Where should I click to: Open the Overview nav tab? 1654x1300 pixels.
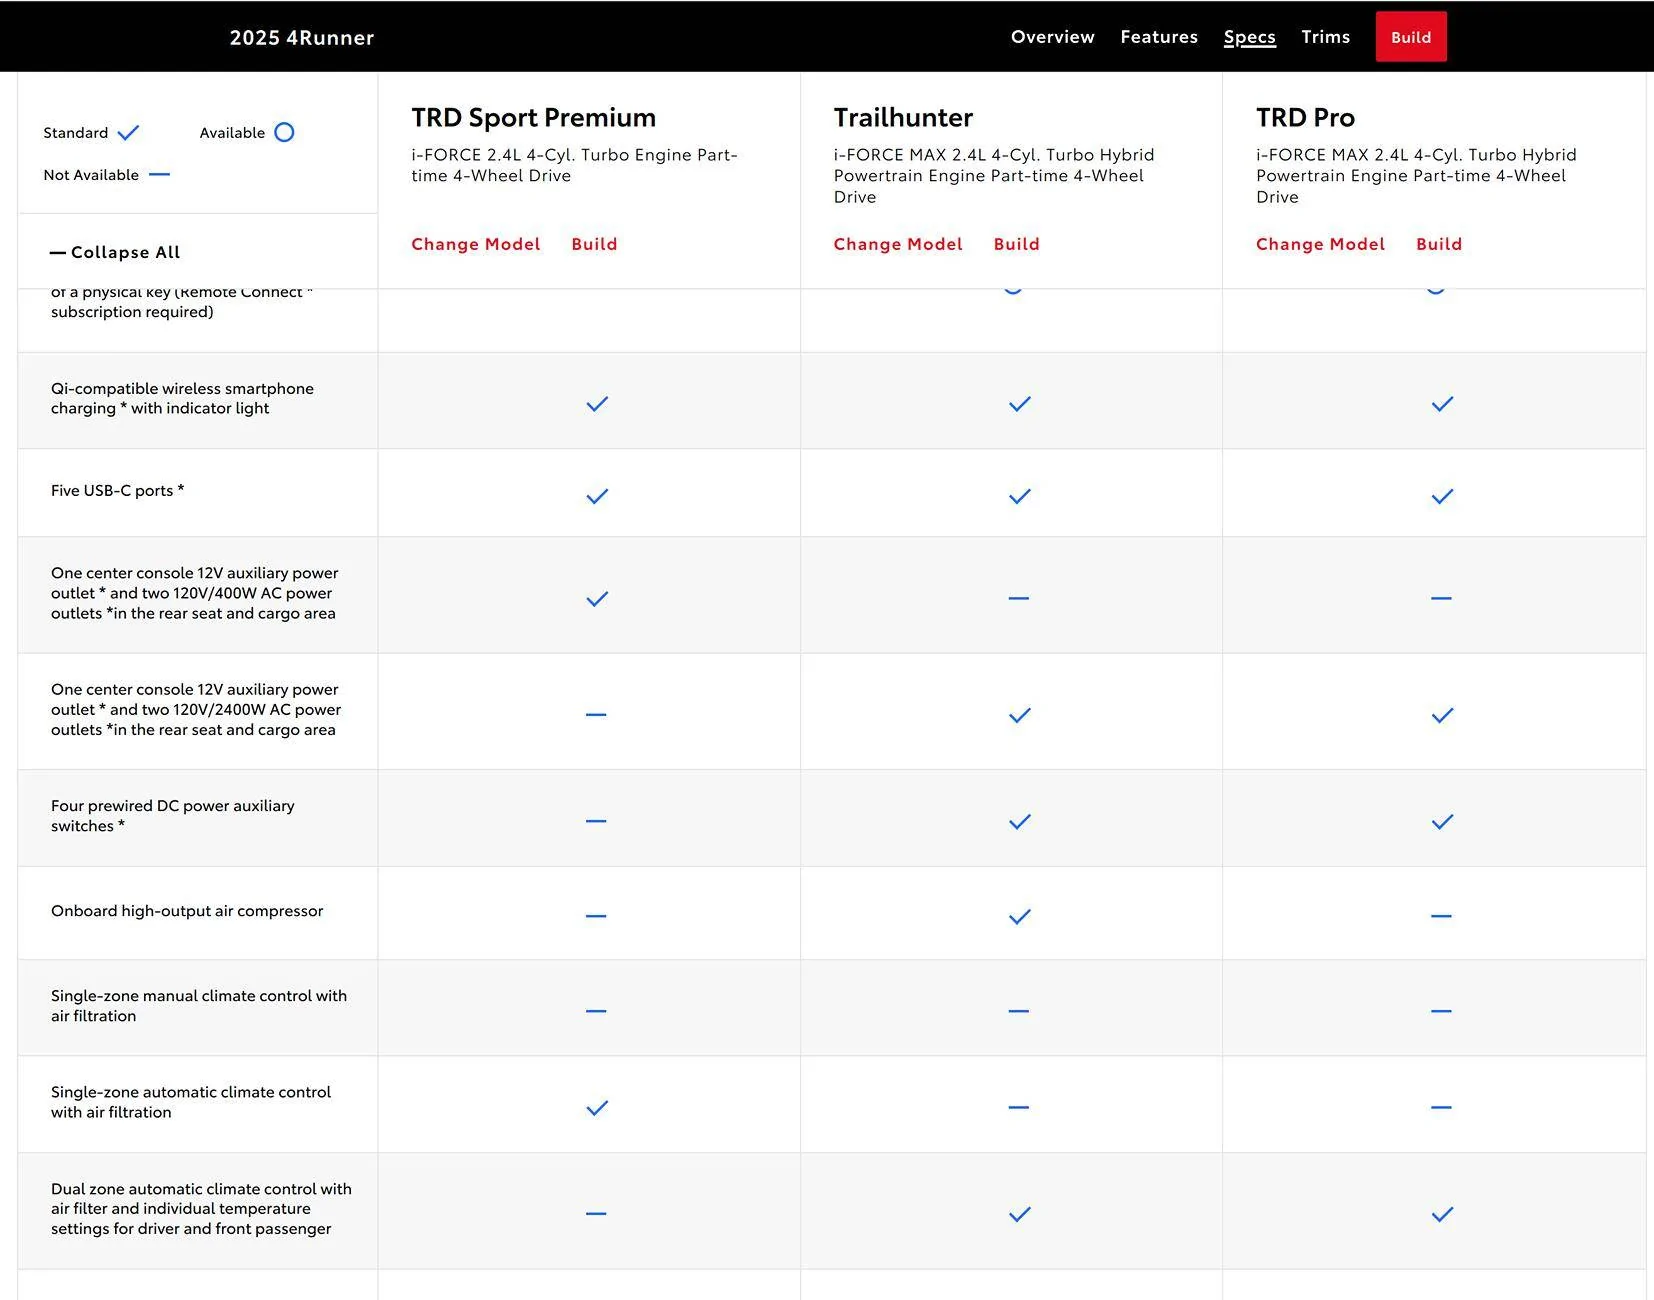[1052, 37]
